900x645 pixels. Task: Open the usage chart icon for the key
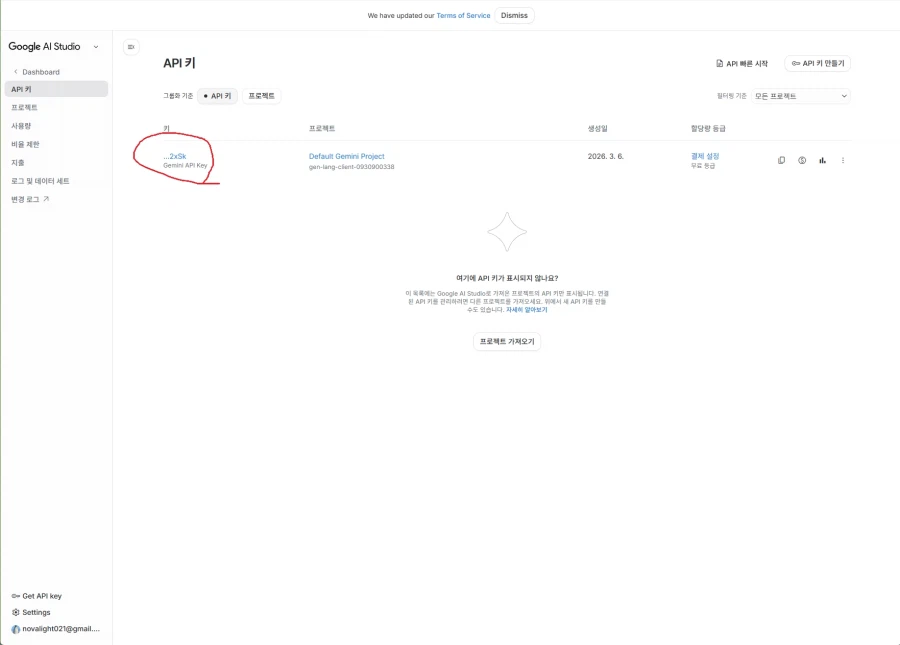click(822, 160)
